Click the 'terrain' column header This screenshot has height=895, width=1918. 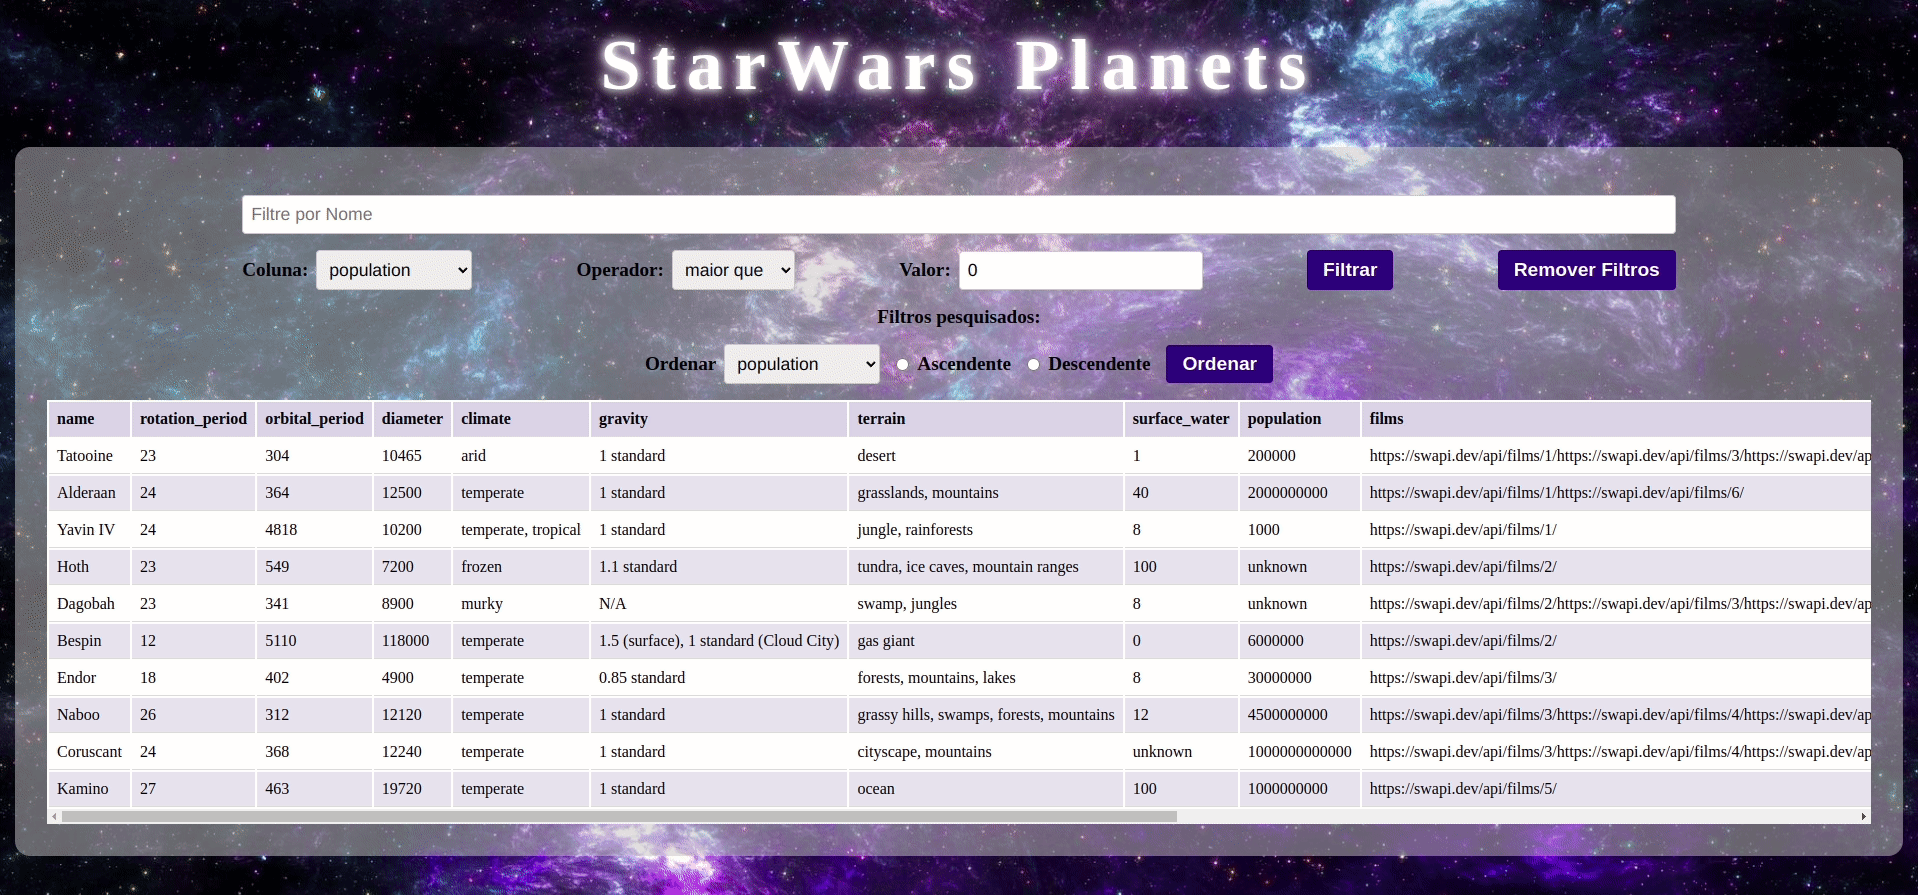(986, 419)
